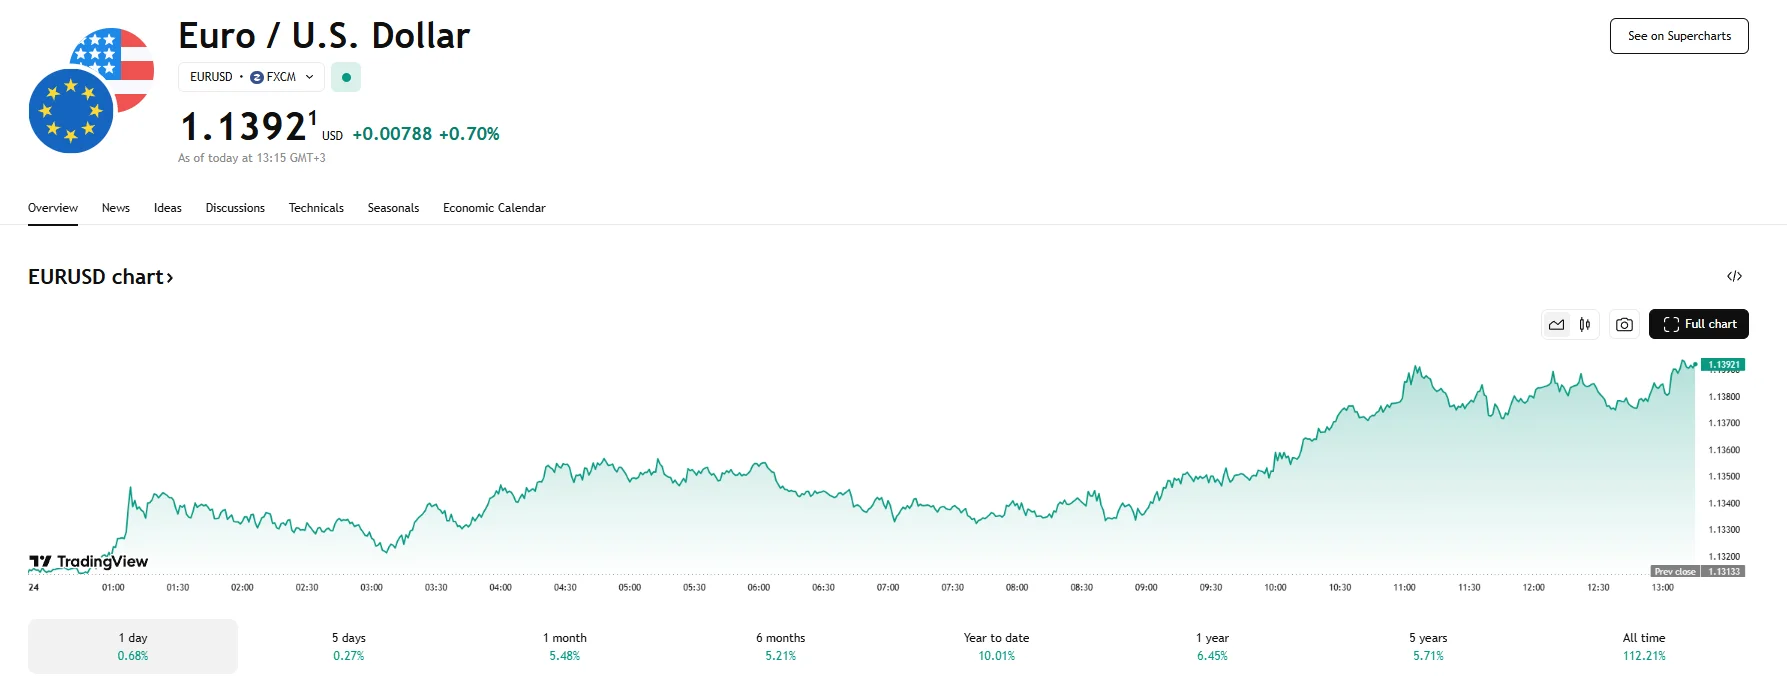
Task: Click the green market status indicator
Action: point(346,77)
